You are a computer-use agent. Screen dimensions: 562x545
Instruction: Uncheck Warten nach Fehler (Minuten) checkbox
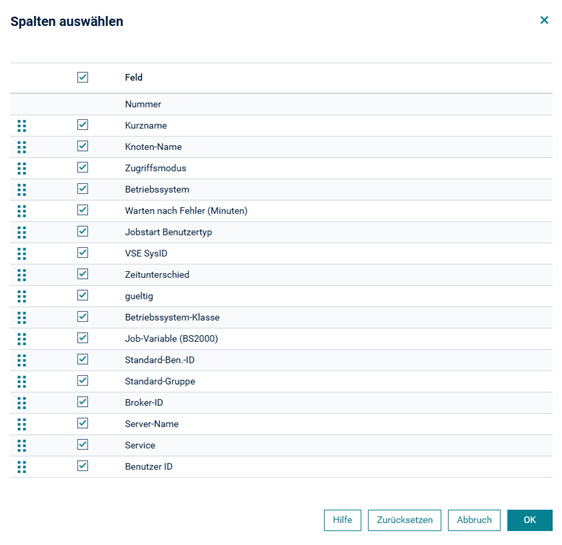point(82,210)
